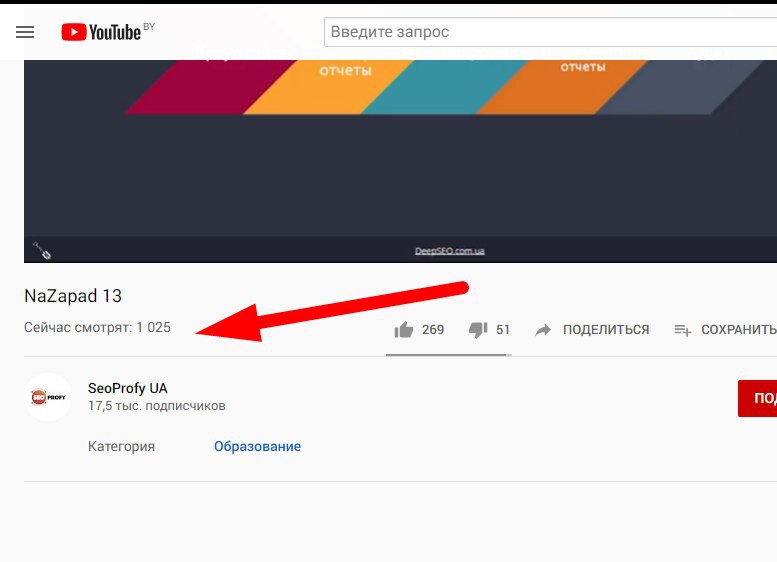Click the DeepSEO.com.ua link in video
The image size is (777, 562).
(x=449, y=251)
